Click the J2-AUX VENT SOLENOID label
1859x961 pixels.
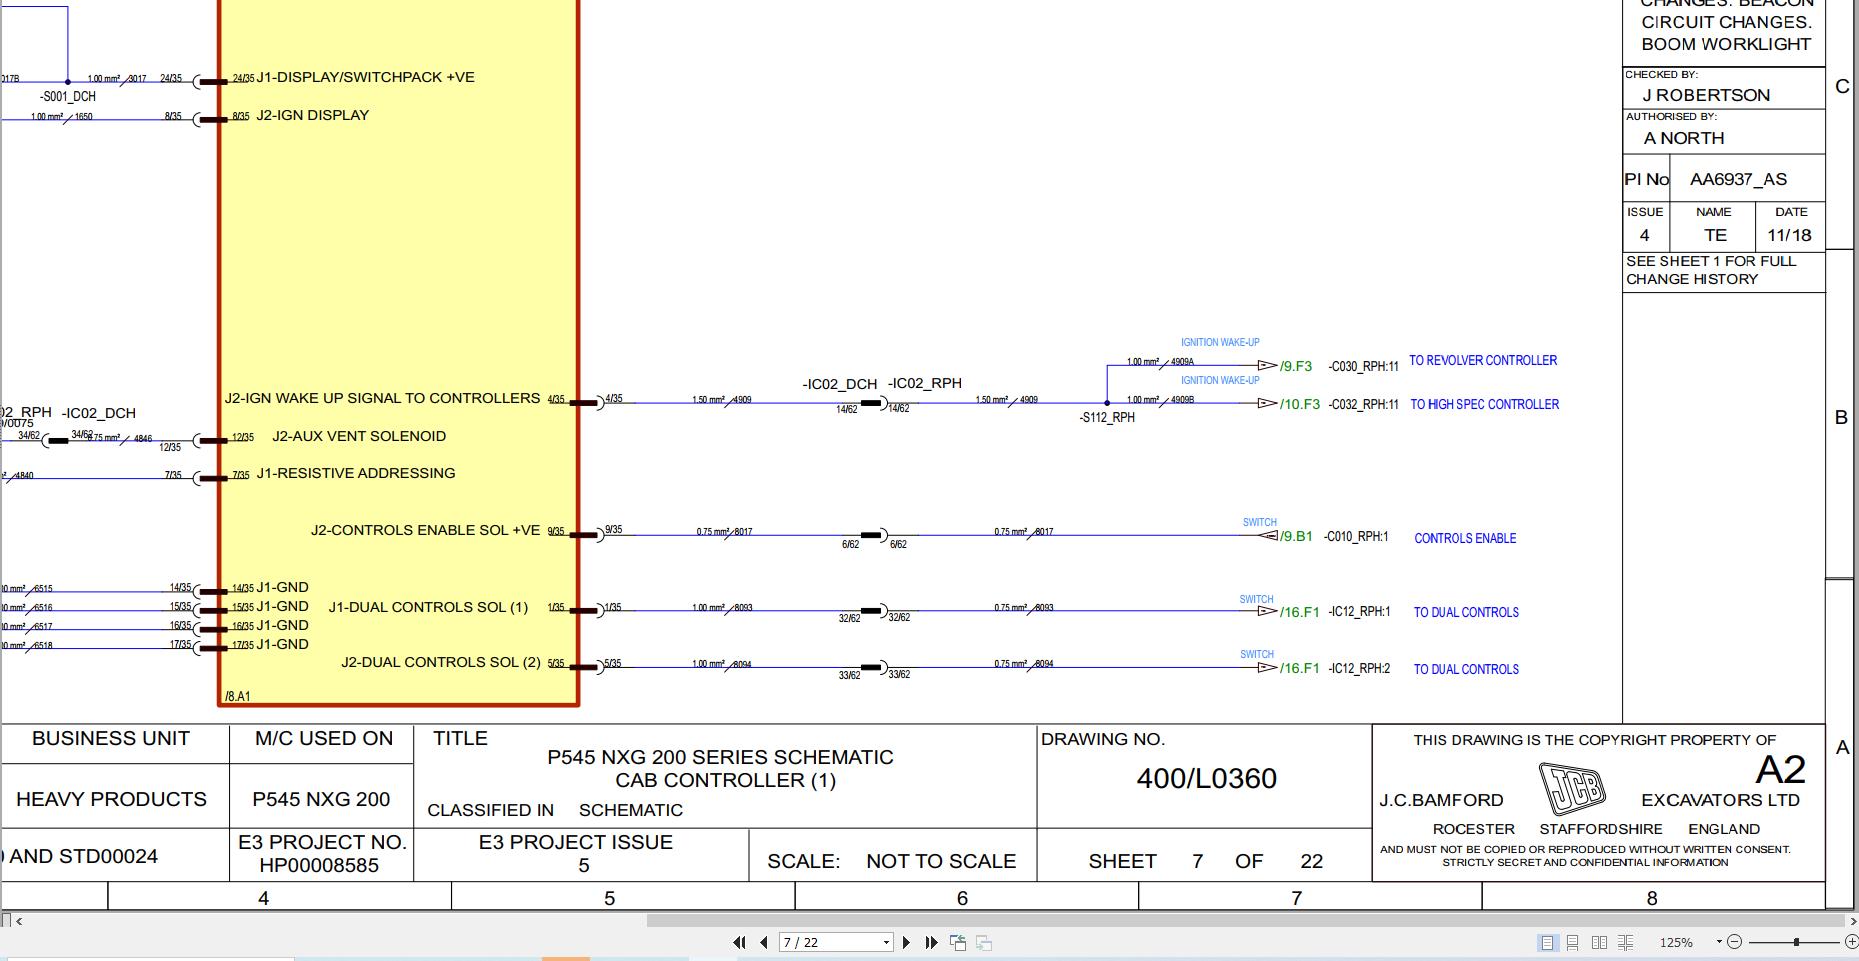point(359,436)
